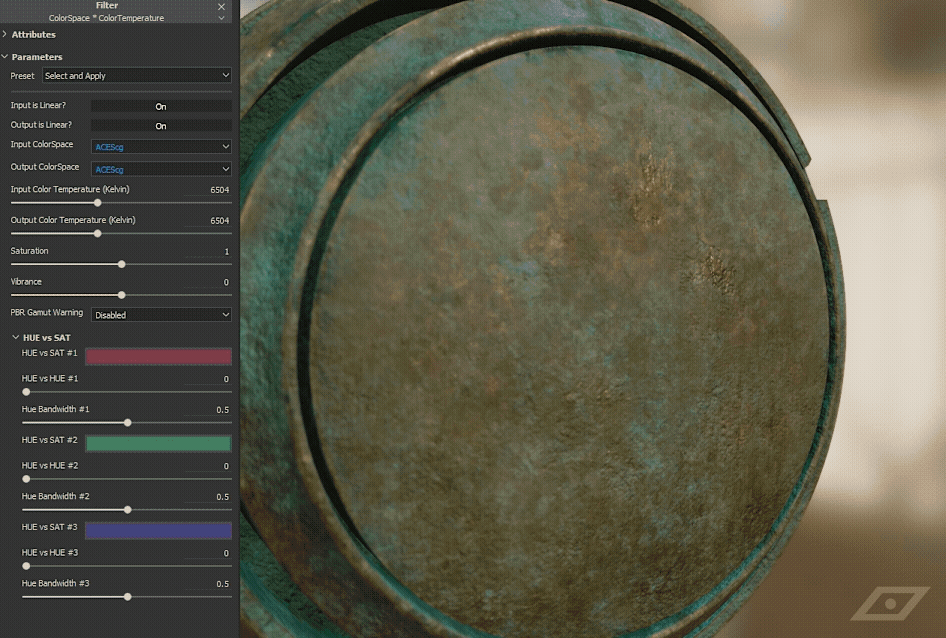Screen dimensions: 946x638
Task: Collapse the HUE vs SAT group
Action: tap(16, 337)
